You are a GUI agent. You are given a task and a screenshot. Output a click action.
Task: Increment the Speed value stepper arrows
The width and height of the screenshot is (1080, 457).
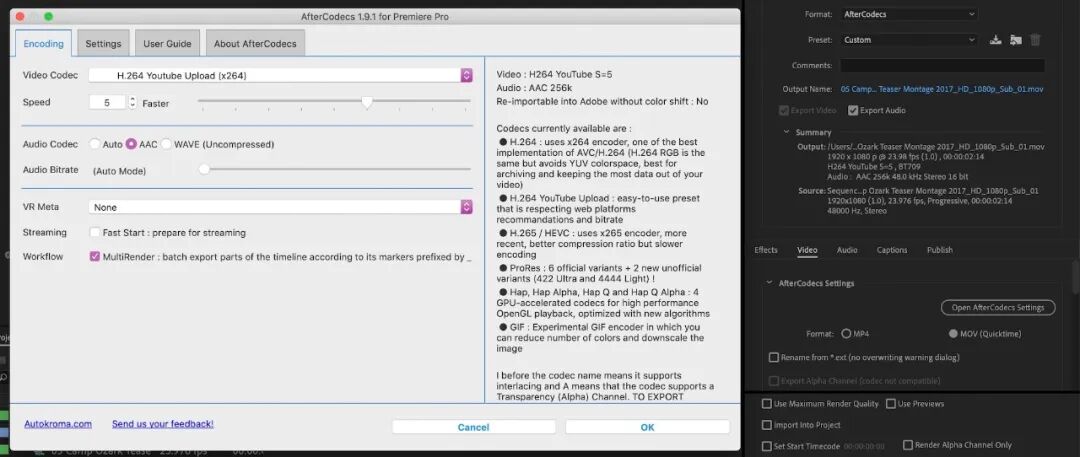pyautogui.click(x=132, y=99)
